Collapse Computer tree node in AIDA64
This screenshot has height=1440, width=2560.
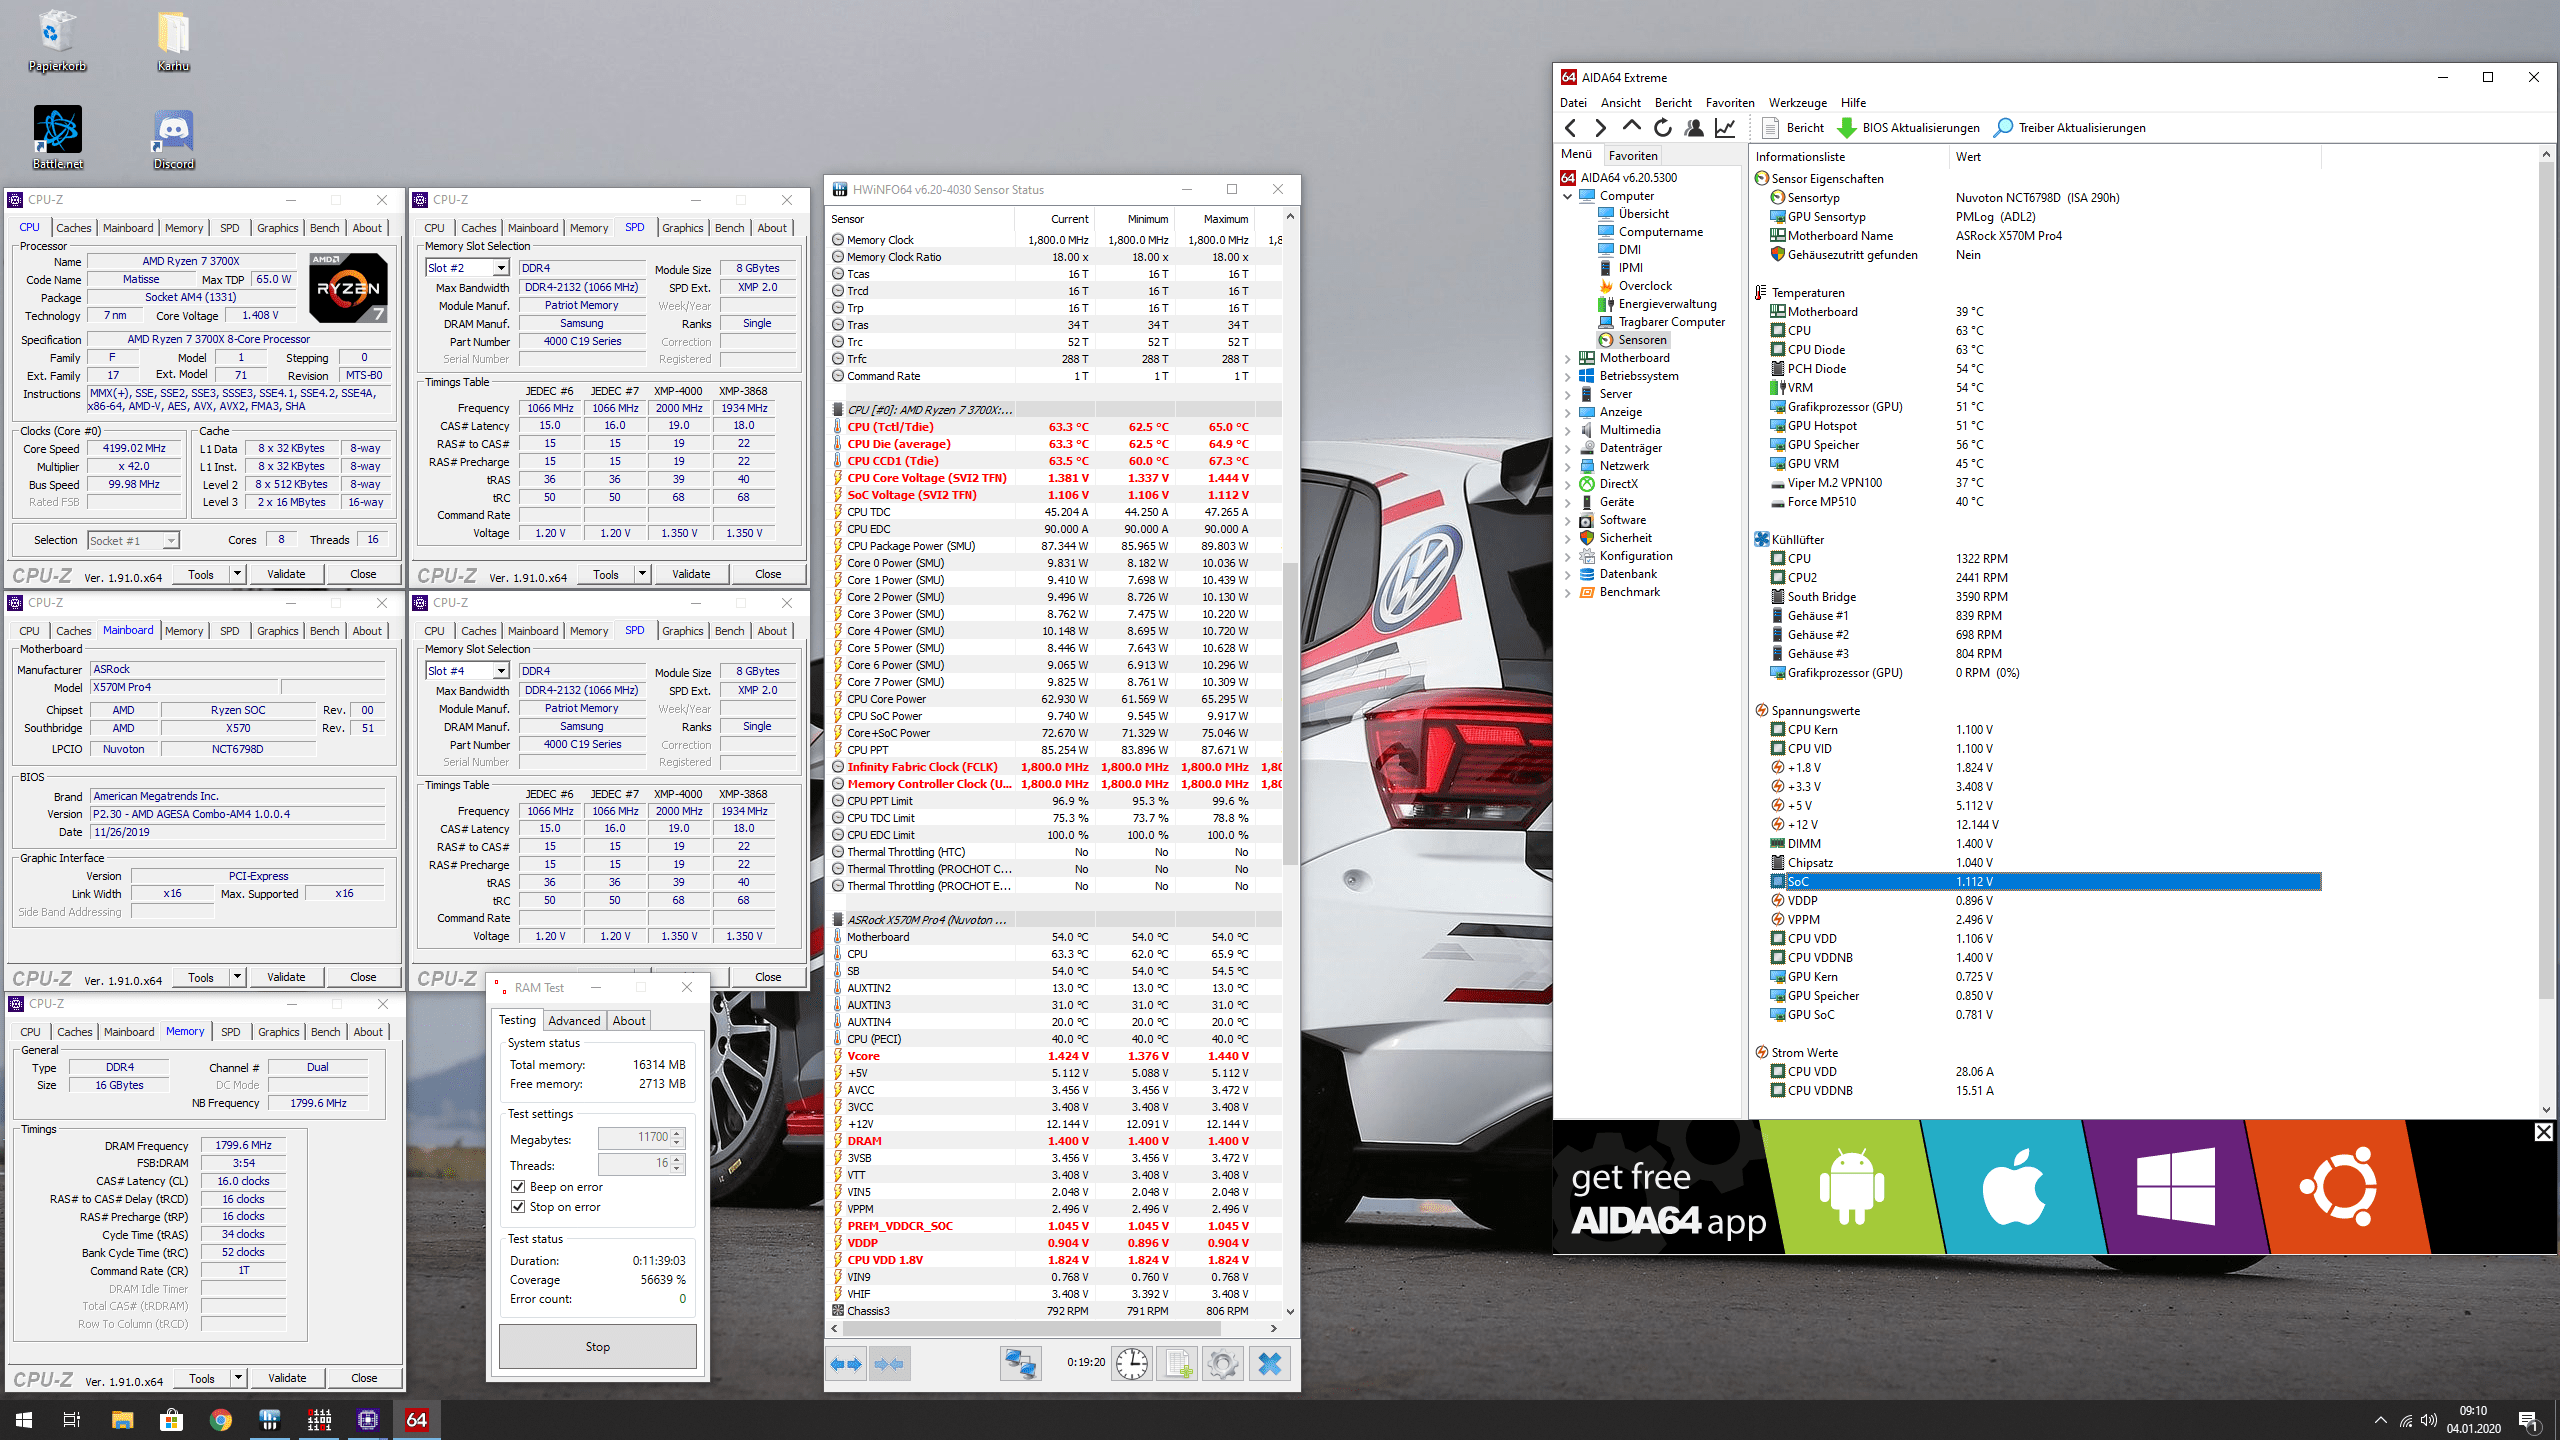[1567, 196]
